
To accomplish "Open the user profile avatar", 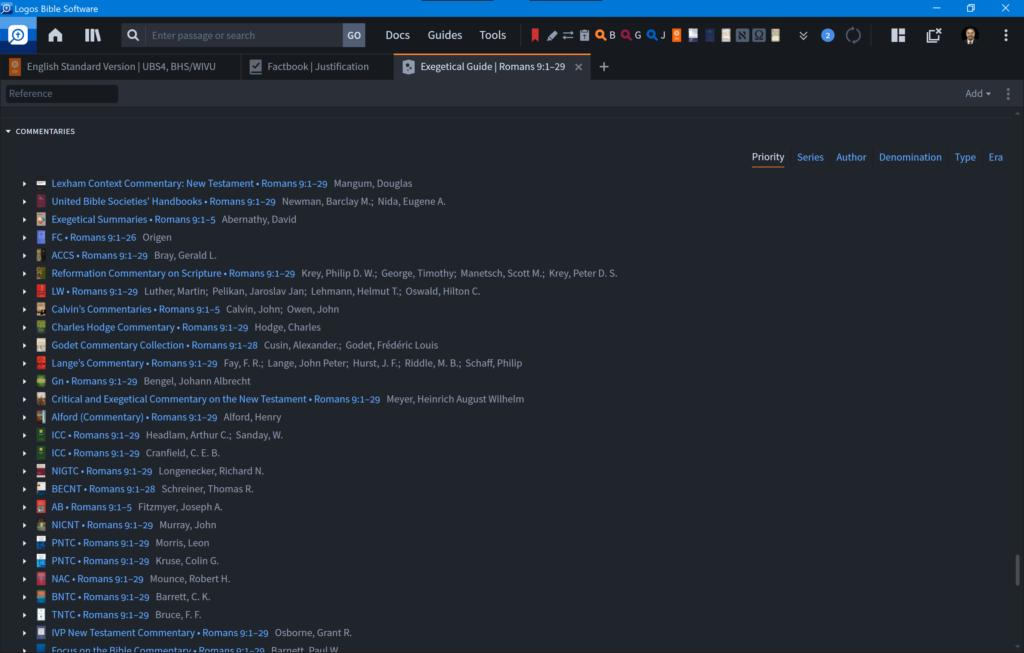I will [x=970, y=35].
